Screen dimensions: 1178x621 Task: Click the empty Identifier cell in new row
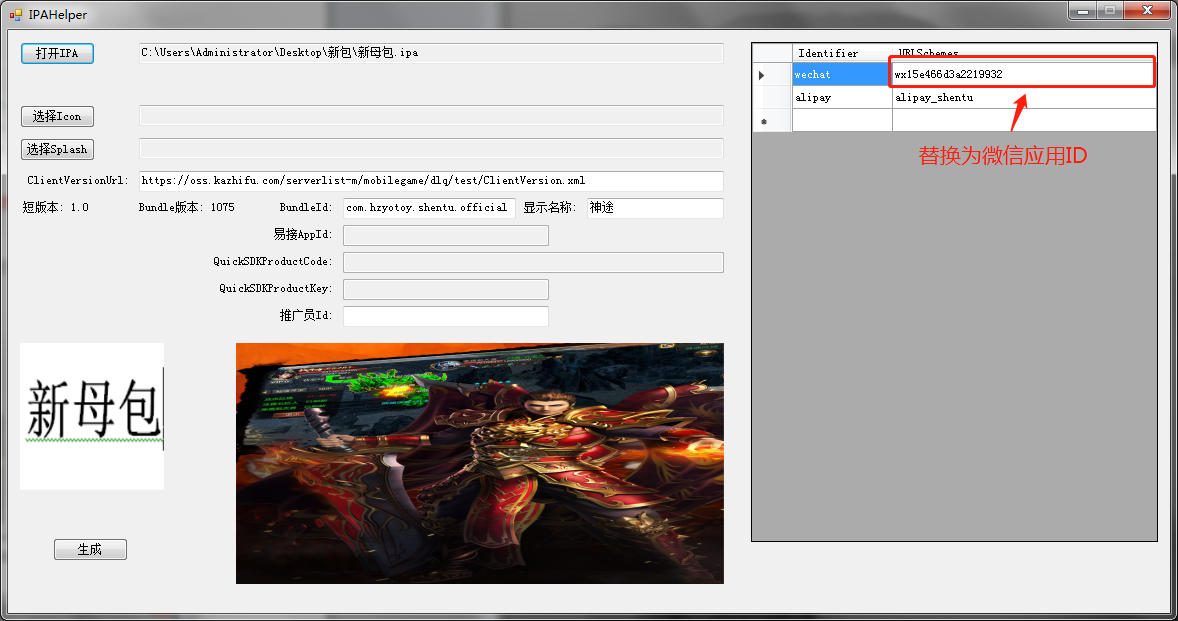pyautogui.click(x=842, y=121)
